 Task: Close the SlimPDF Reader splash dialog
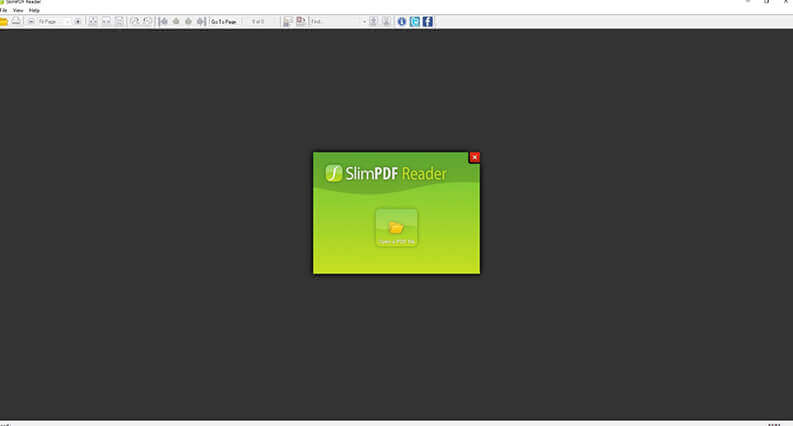pos(474,157)
